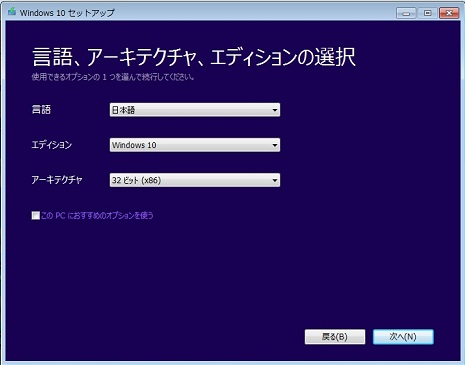
Task: Select the Windows 10 edition combo box
Action: coord(195,145)
